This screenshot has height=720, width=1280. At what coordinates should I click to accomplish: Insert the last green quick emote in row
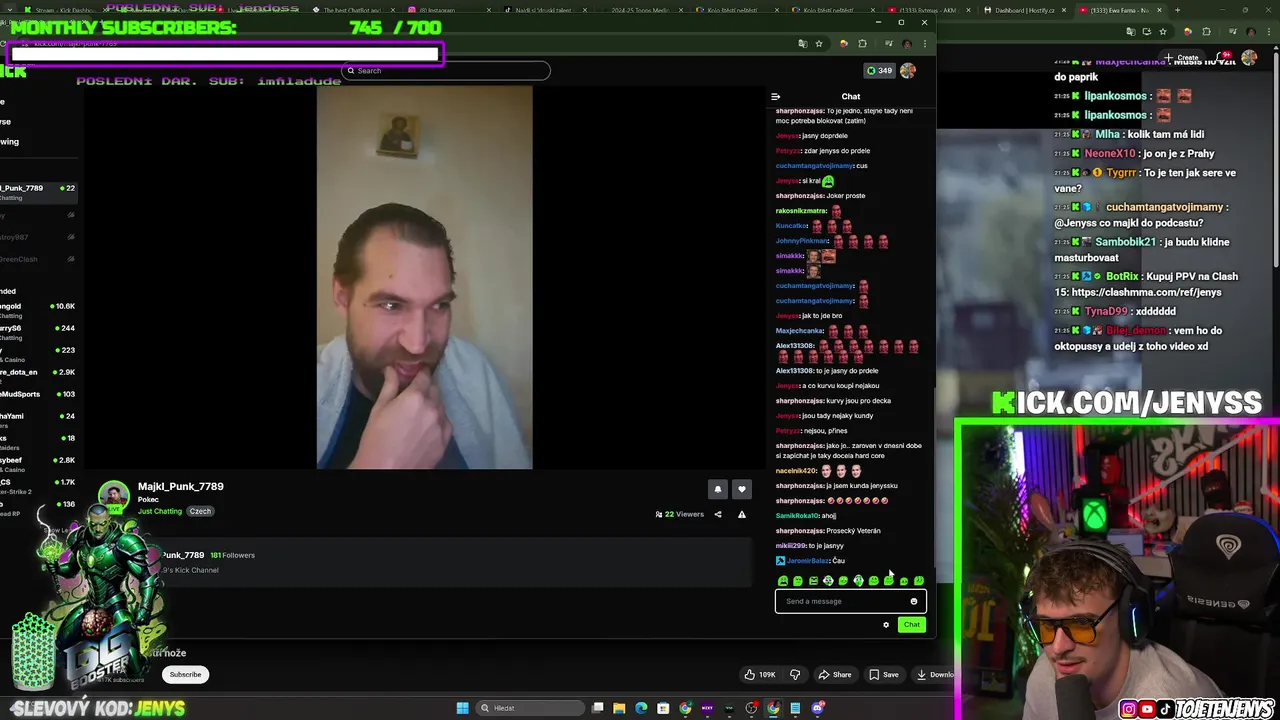tap(918, 581)
